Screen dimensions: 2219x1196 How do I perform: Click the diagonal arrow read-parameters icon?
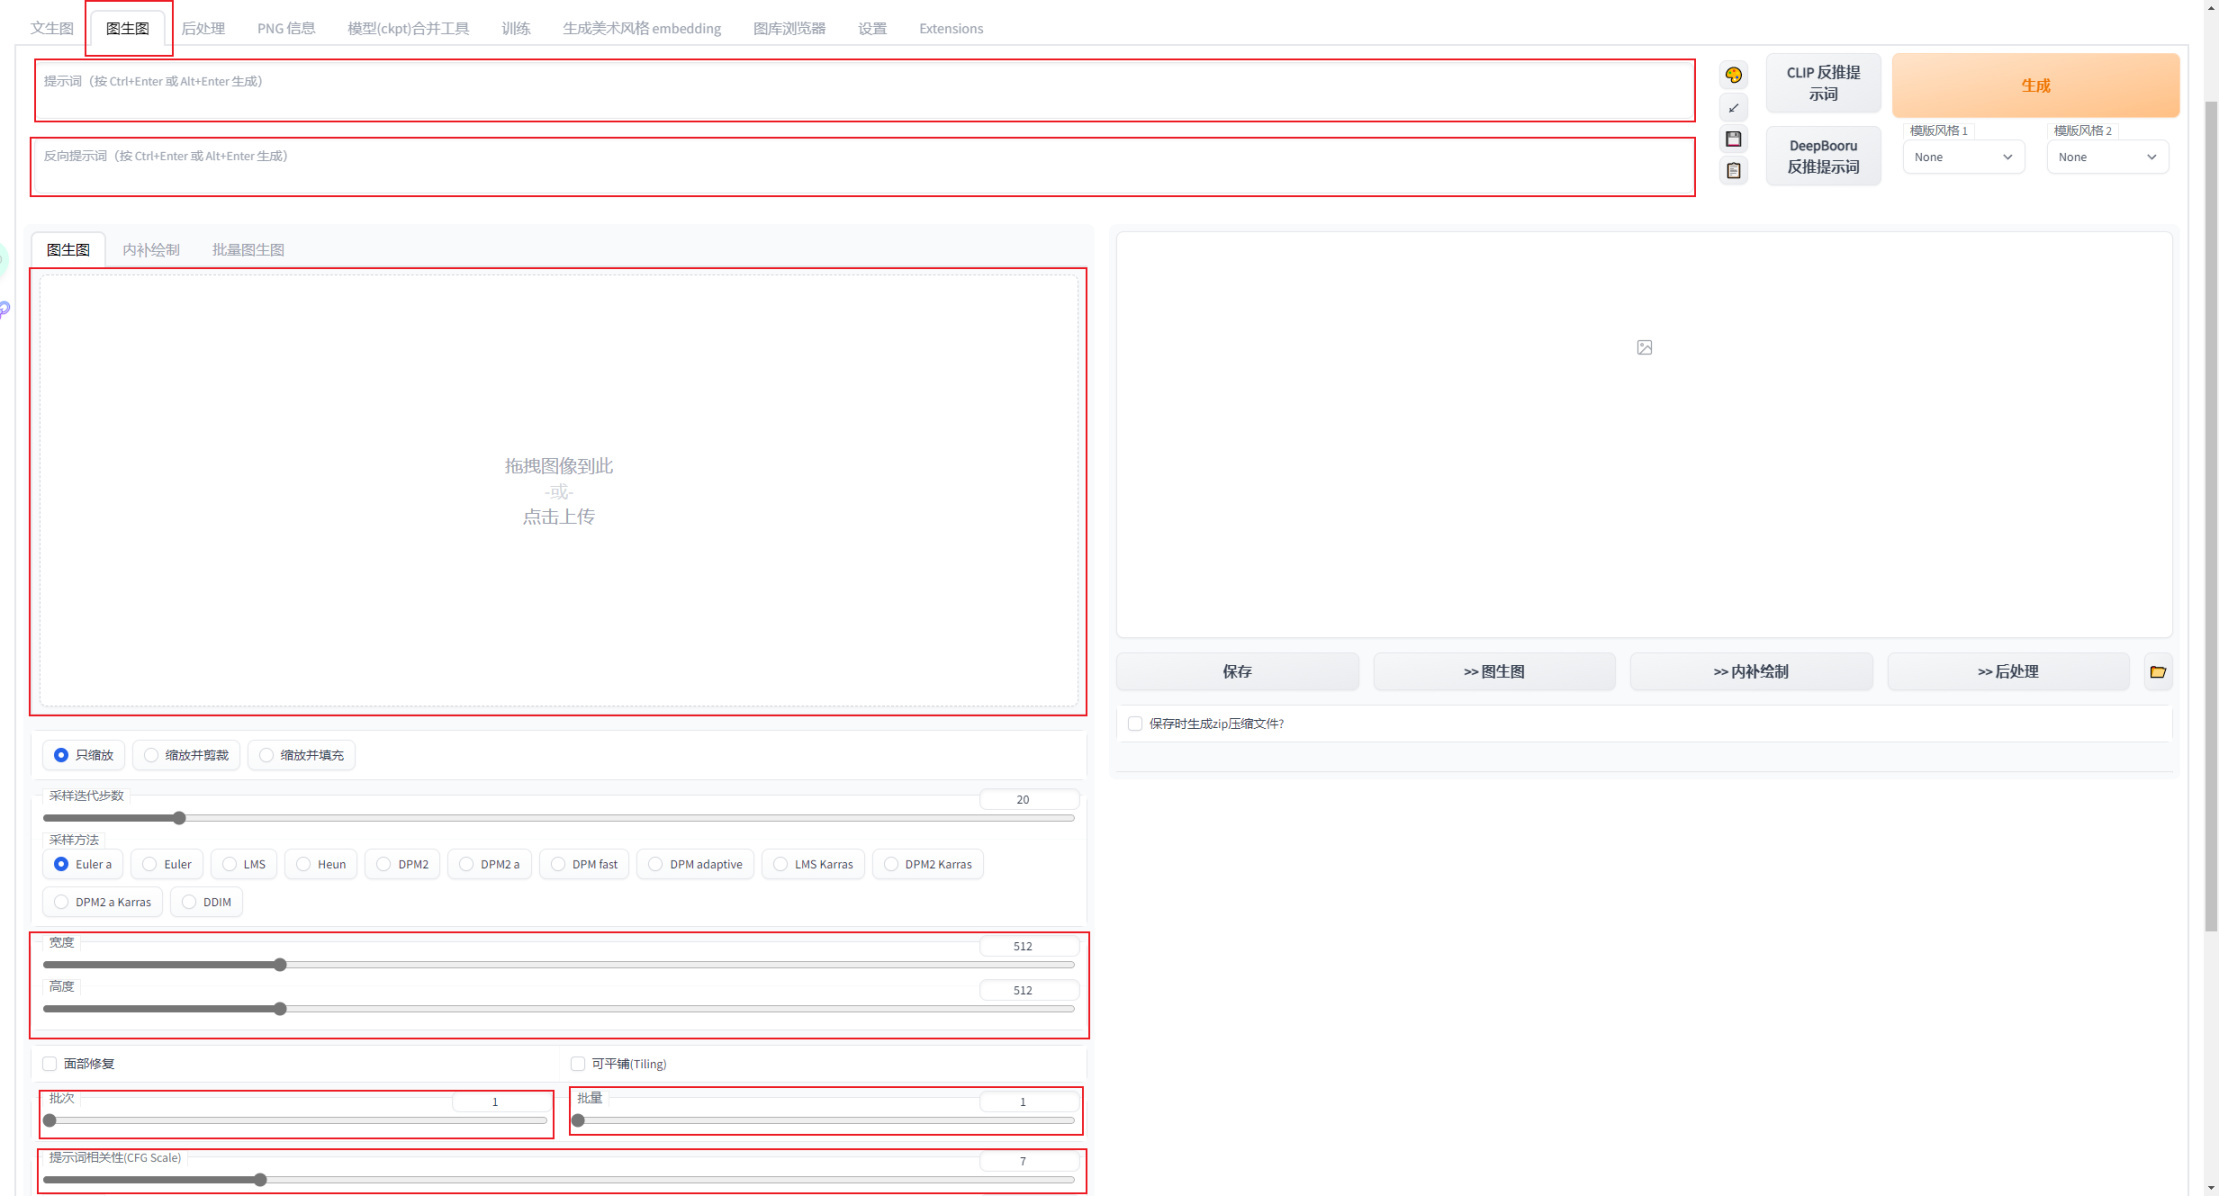[x=1733, y=107]
